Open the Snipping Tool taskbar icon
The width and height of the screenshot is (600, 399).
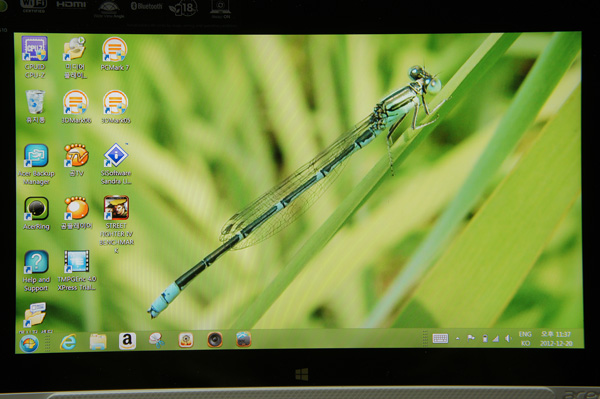pos(157,340)
